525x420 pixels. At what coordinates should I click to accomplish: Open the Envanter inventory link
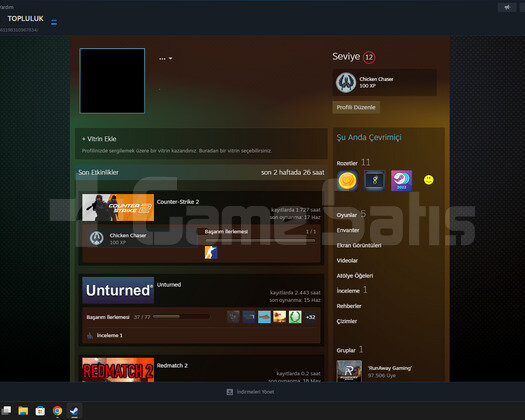point(348,230)
